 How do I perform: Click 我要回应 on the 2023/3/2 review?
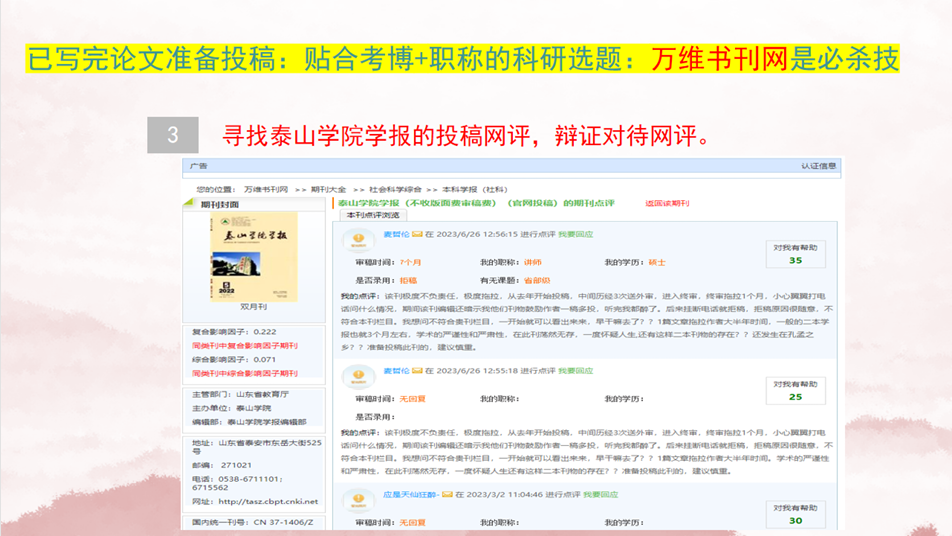click(600, 495)
